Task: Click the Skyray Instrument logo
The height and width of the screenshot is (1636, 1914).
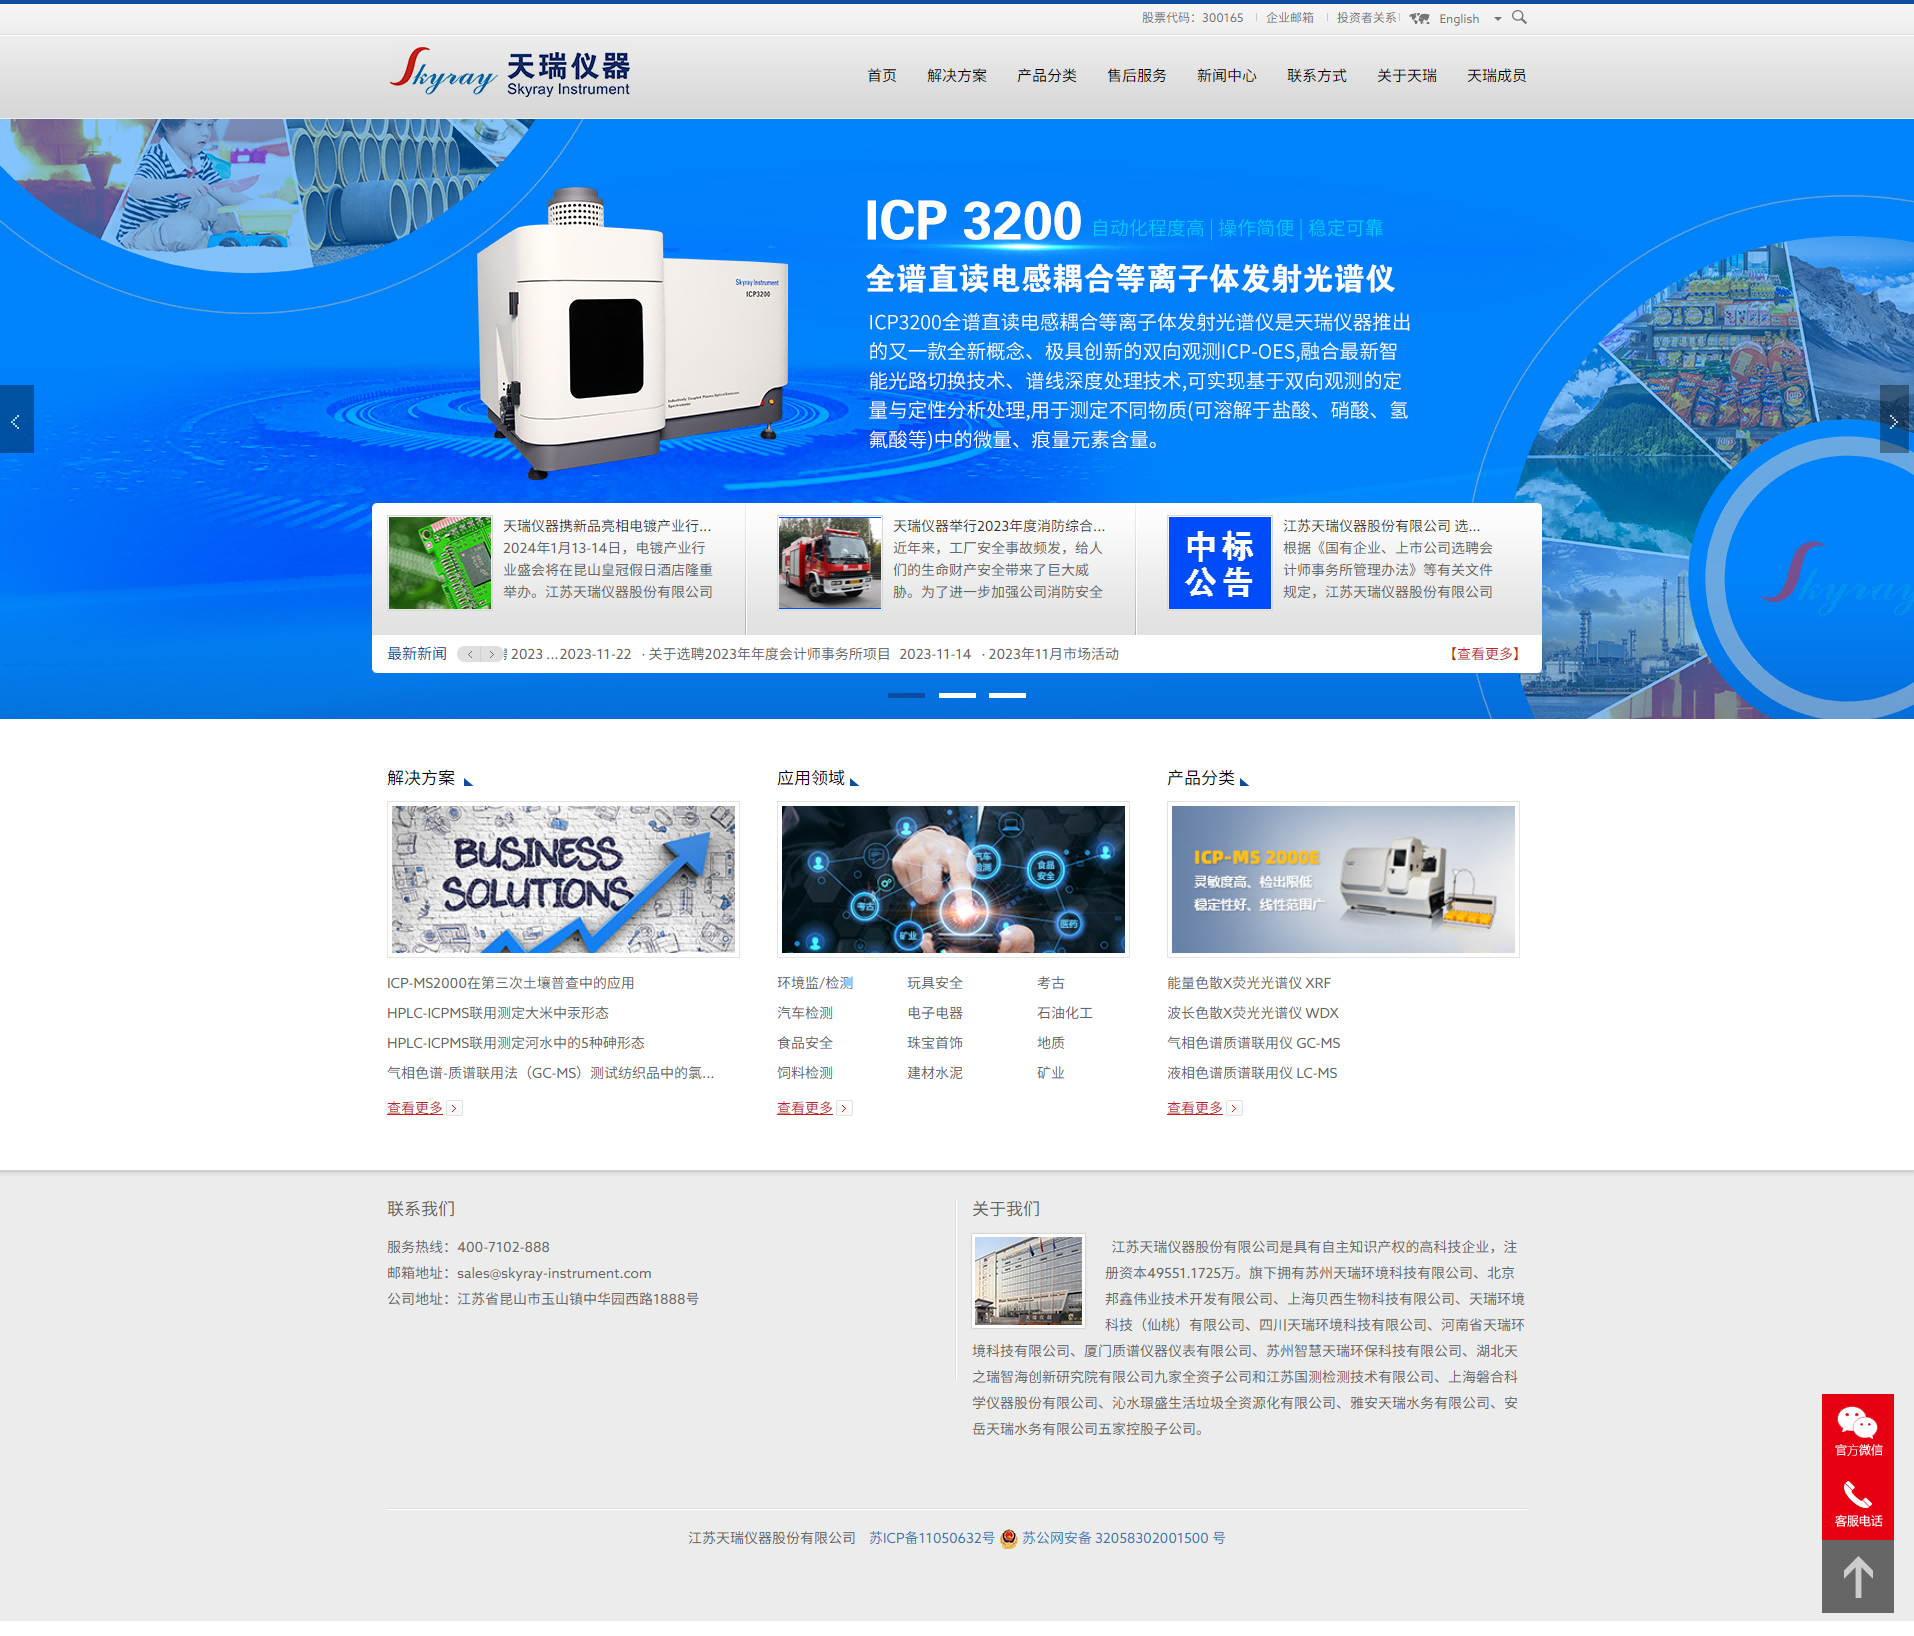Action: pyautogui.click(x=509, y=73)
